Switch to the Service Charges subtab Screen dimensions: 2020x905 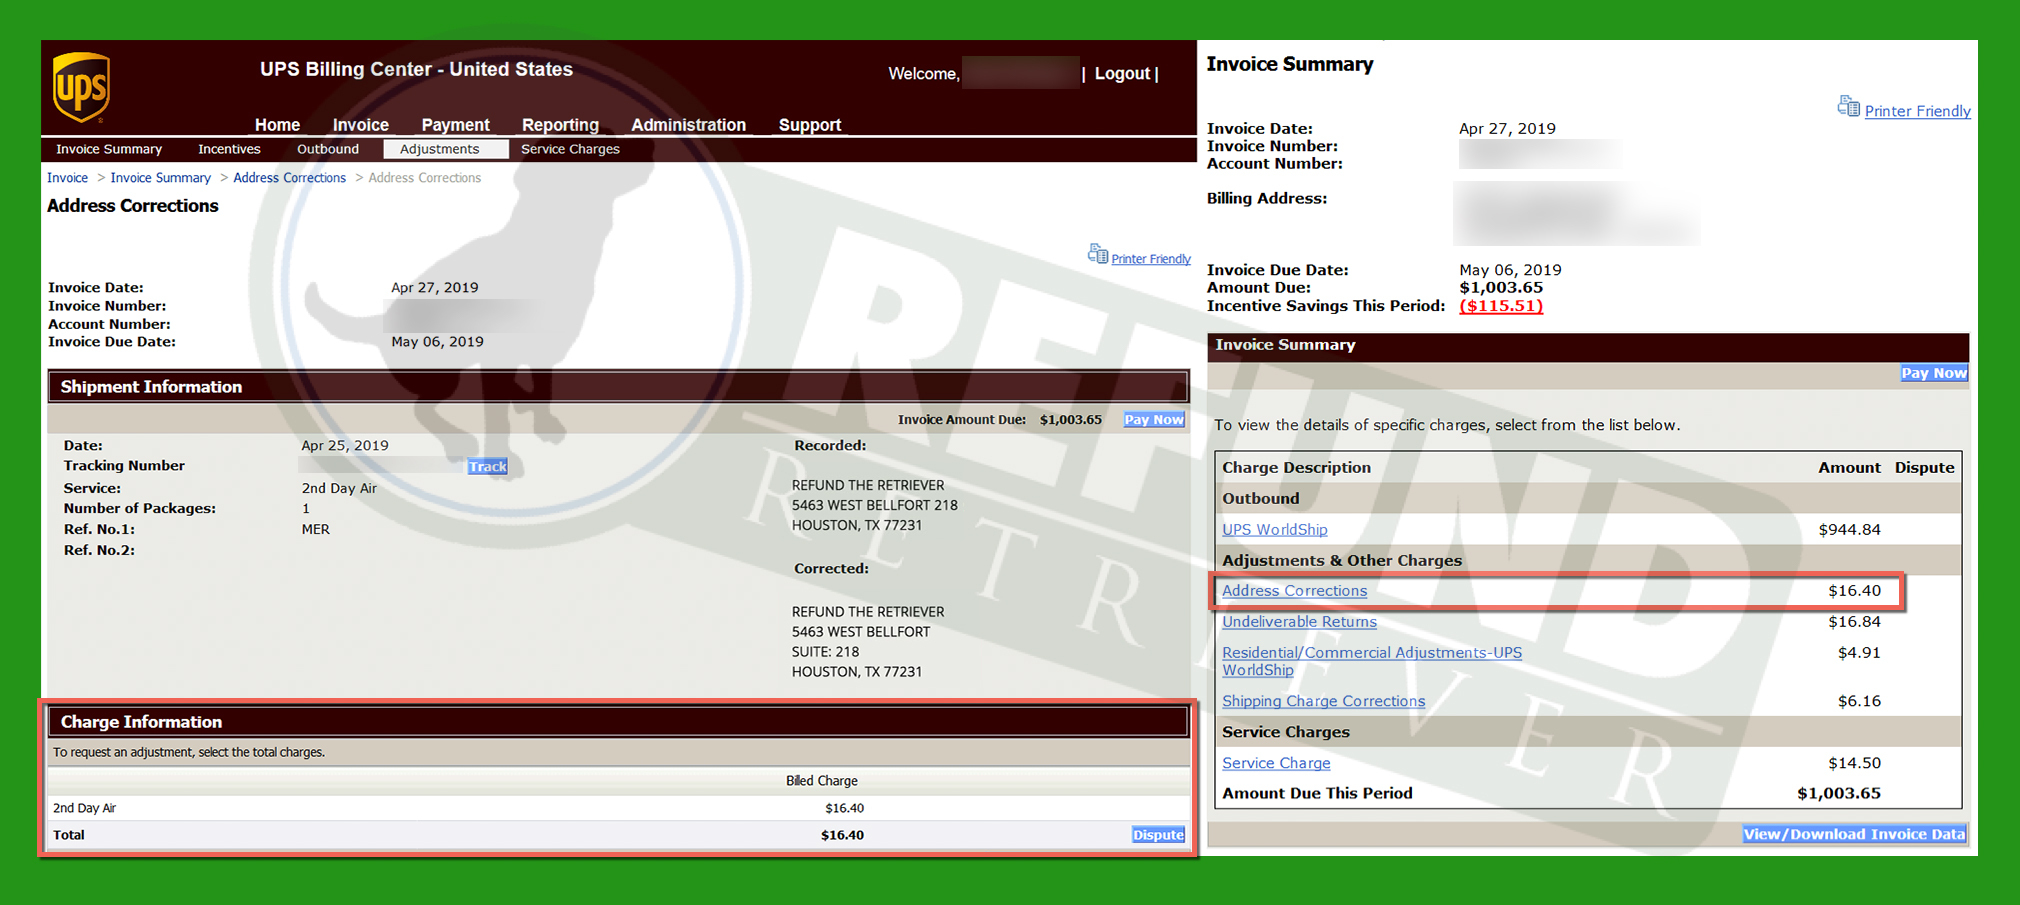click(x=570, y=149)
